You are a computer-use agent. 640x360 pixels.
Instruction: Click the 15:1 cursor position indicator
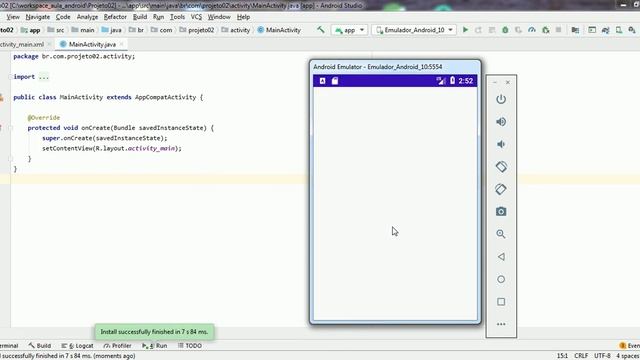[562, 356]
